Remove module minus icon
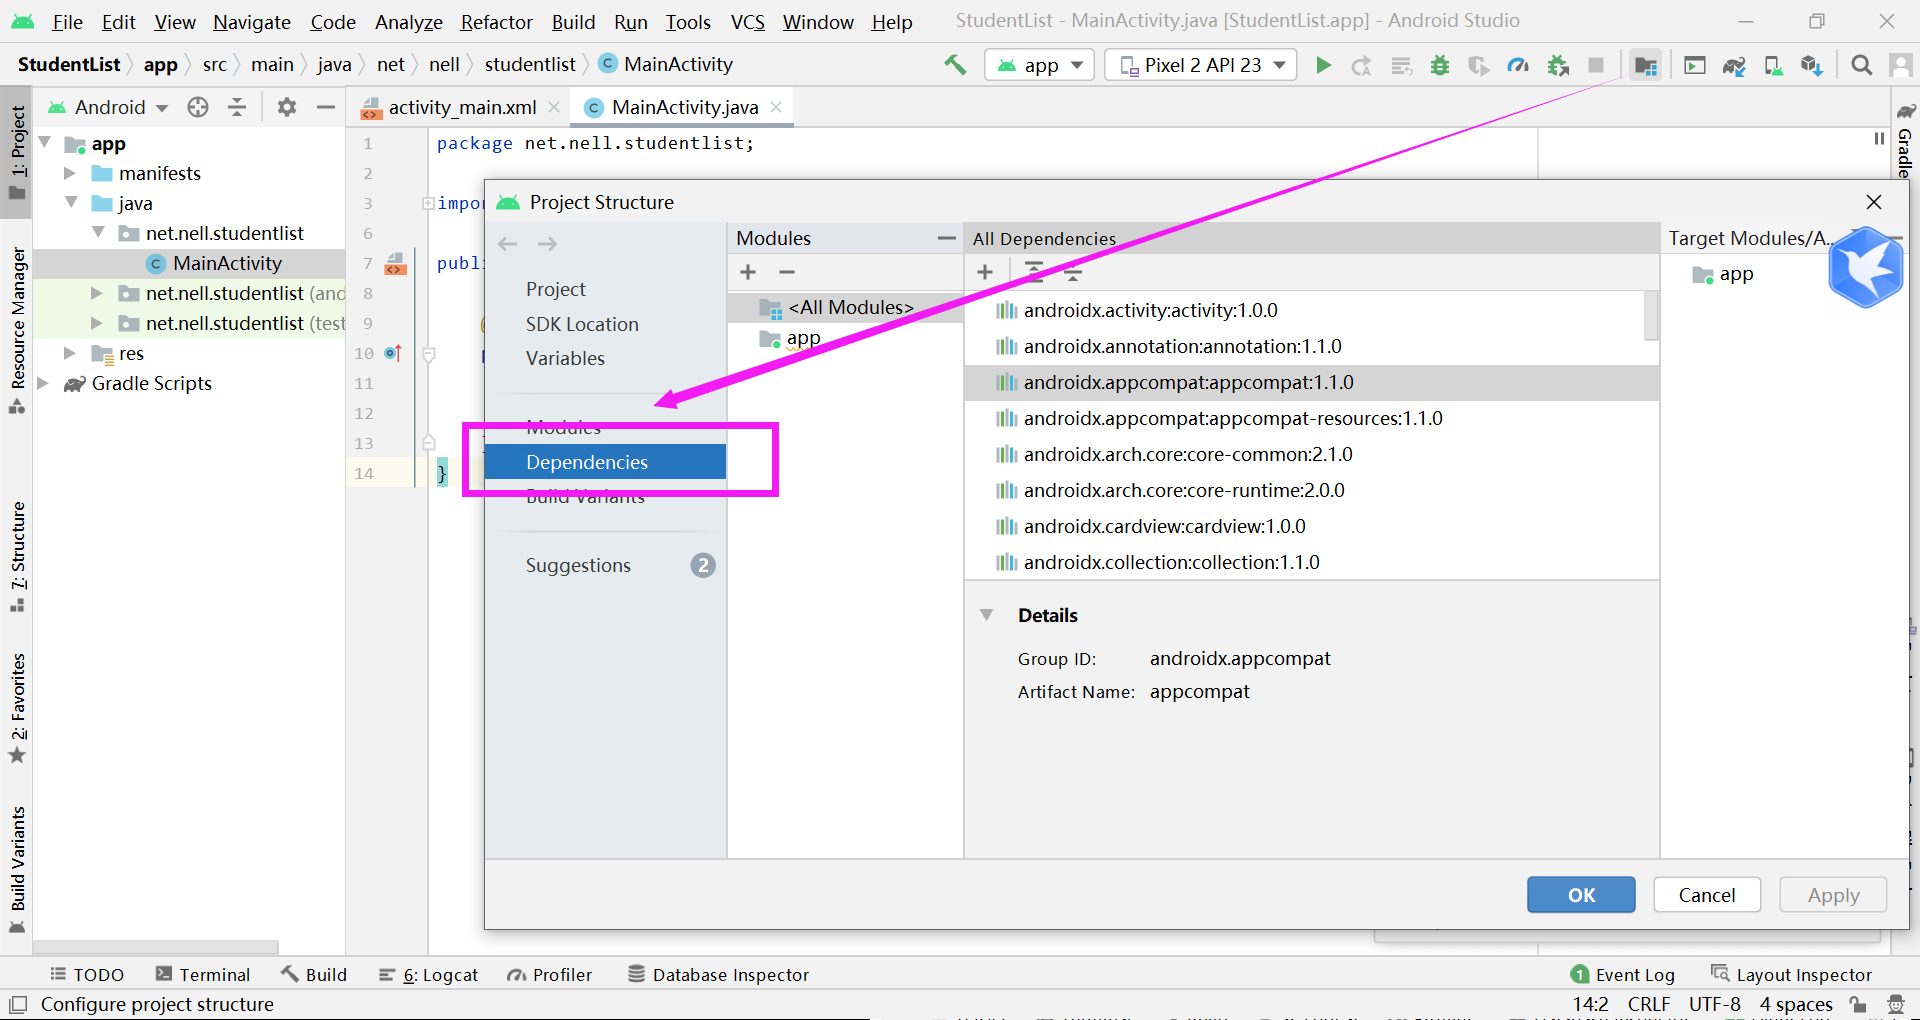The width and height of the screenshot is (1920, 1020). [787, 272]
